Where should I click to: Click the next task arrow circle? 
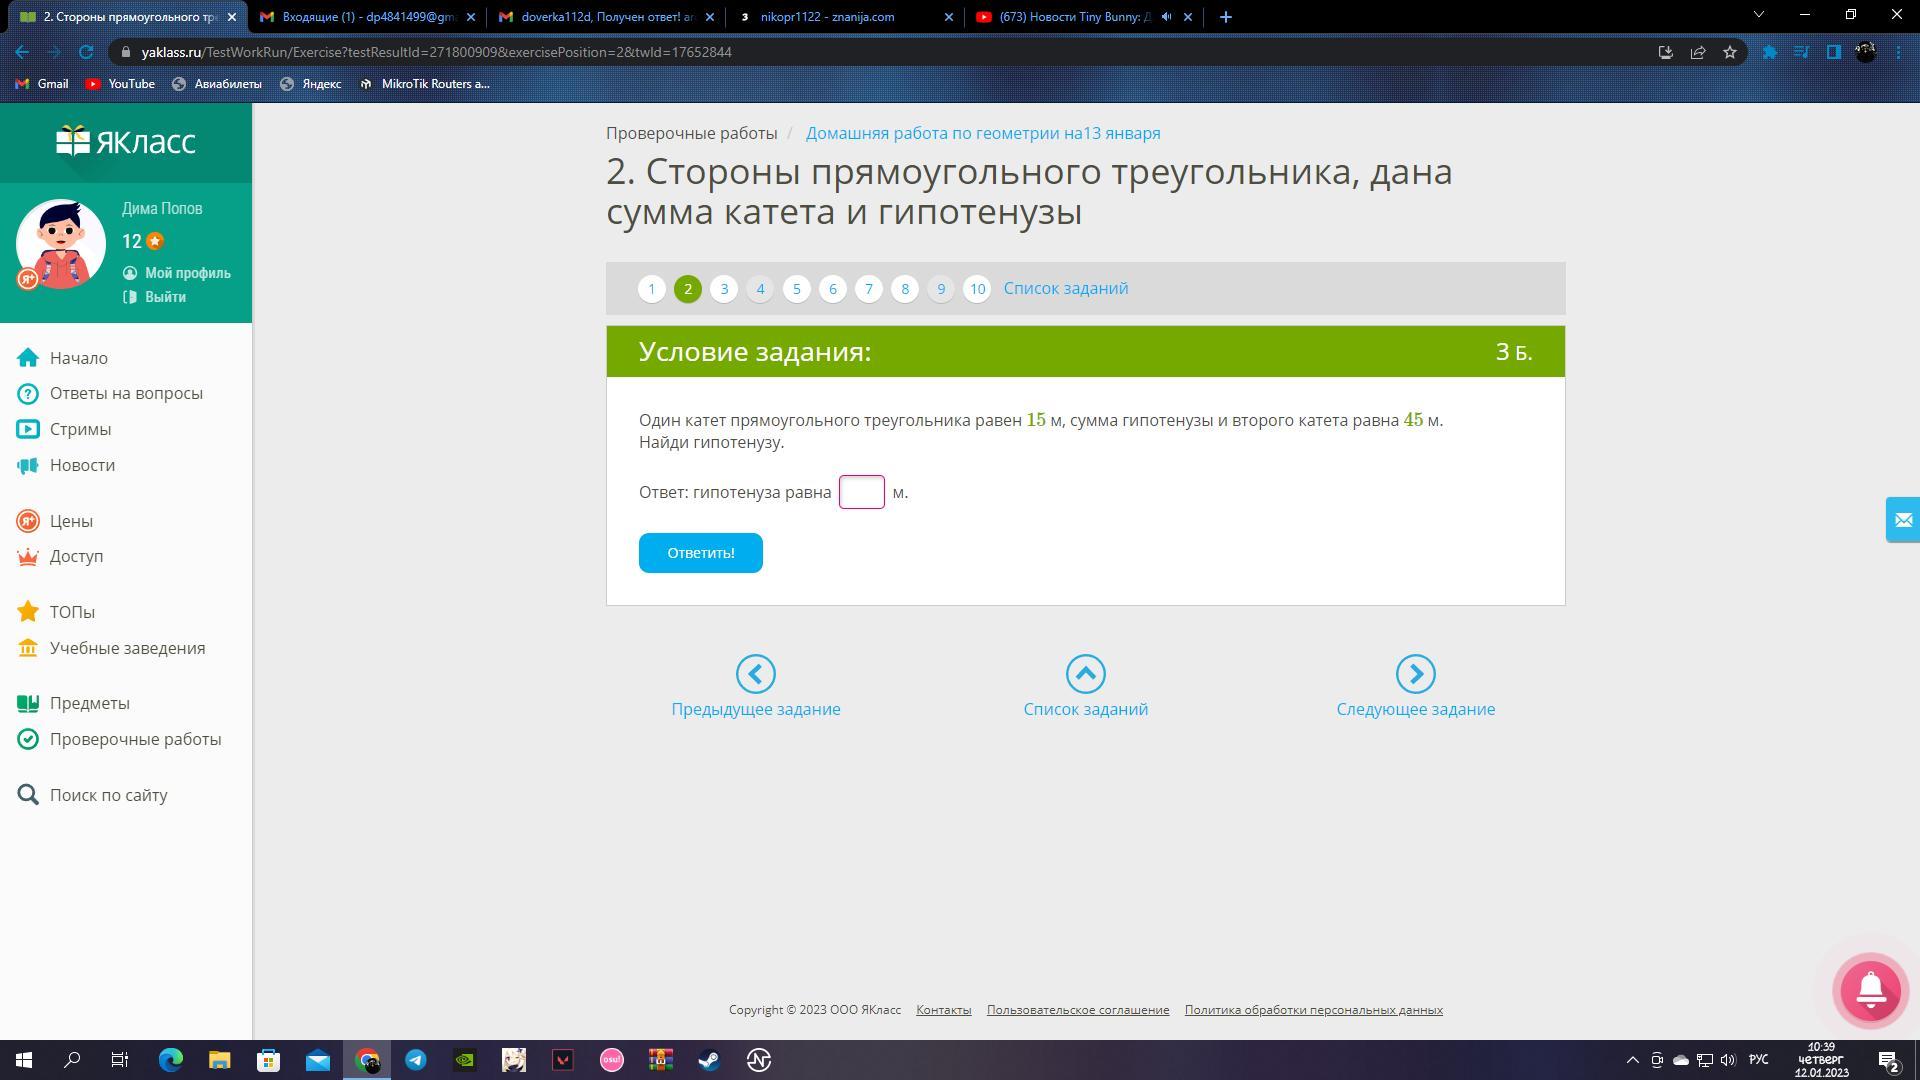1416,674
